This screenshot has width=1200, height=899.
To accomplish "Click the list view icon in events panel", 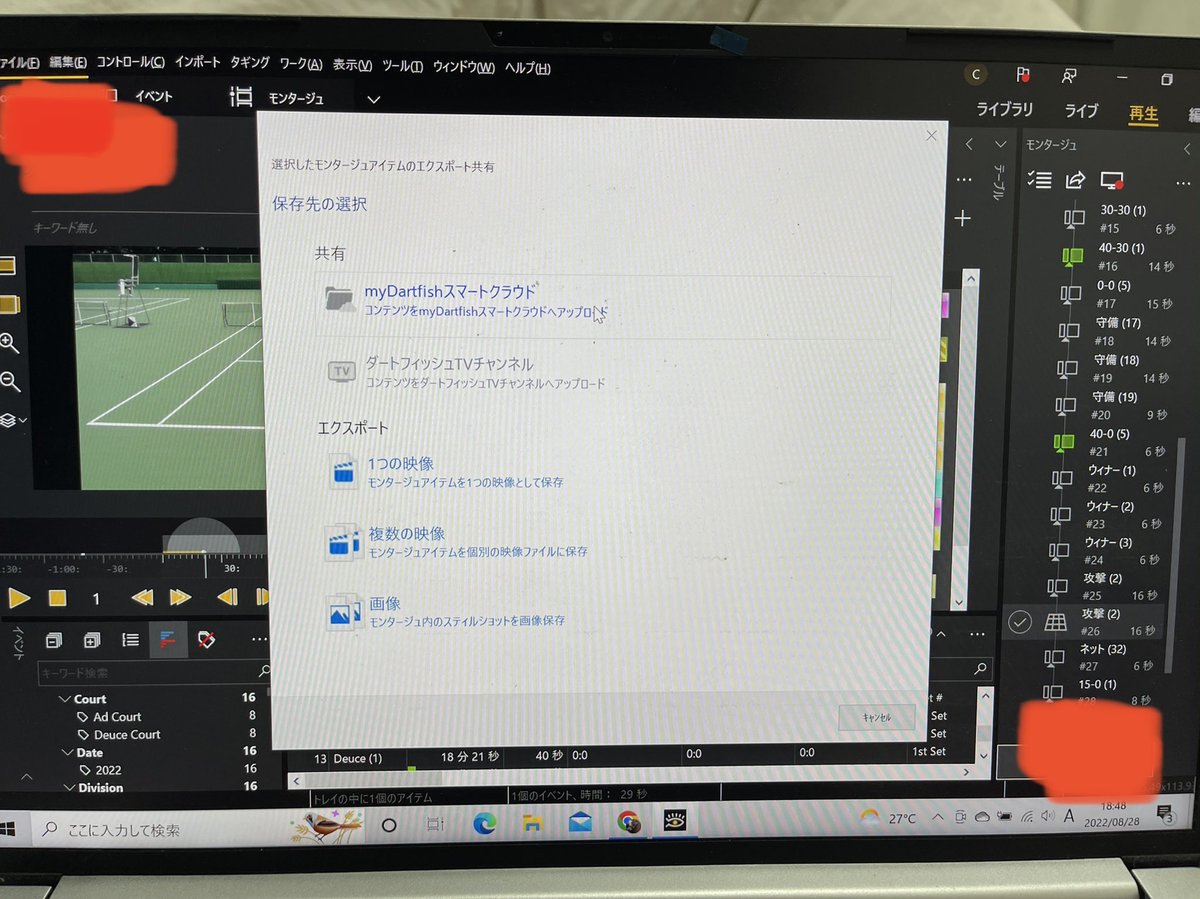I will click(130, 639).
